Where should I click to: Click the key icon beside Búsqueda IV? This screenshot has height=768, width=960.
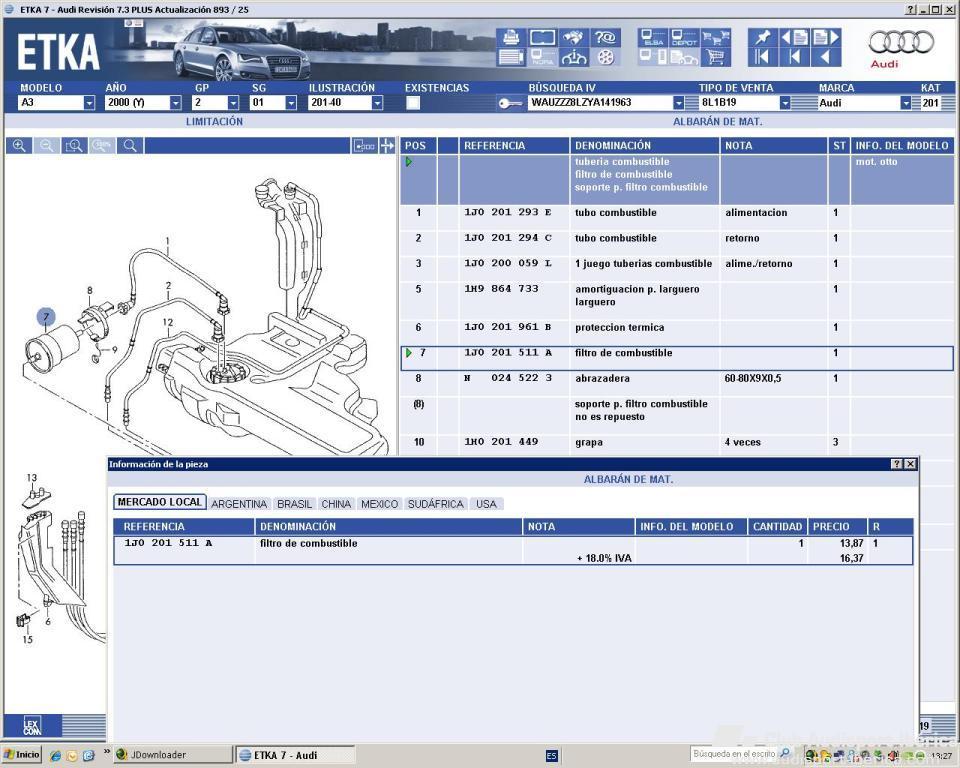tap(509, 103)
